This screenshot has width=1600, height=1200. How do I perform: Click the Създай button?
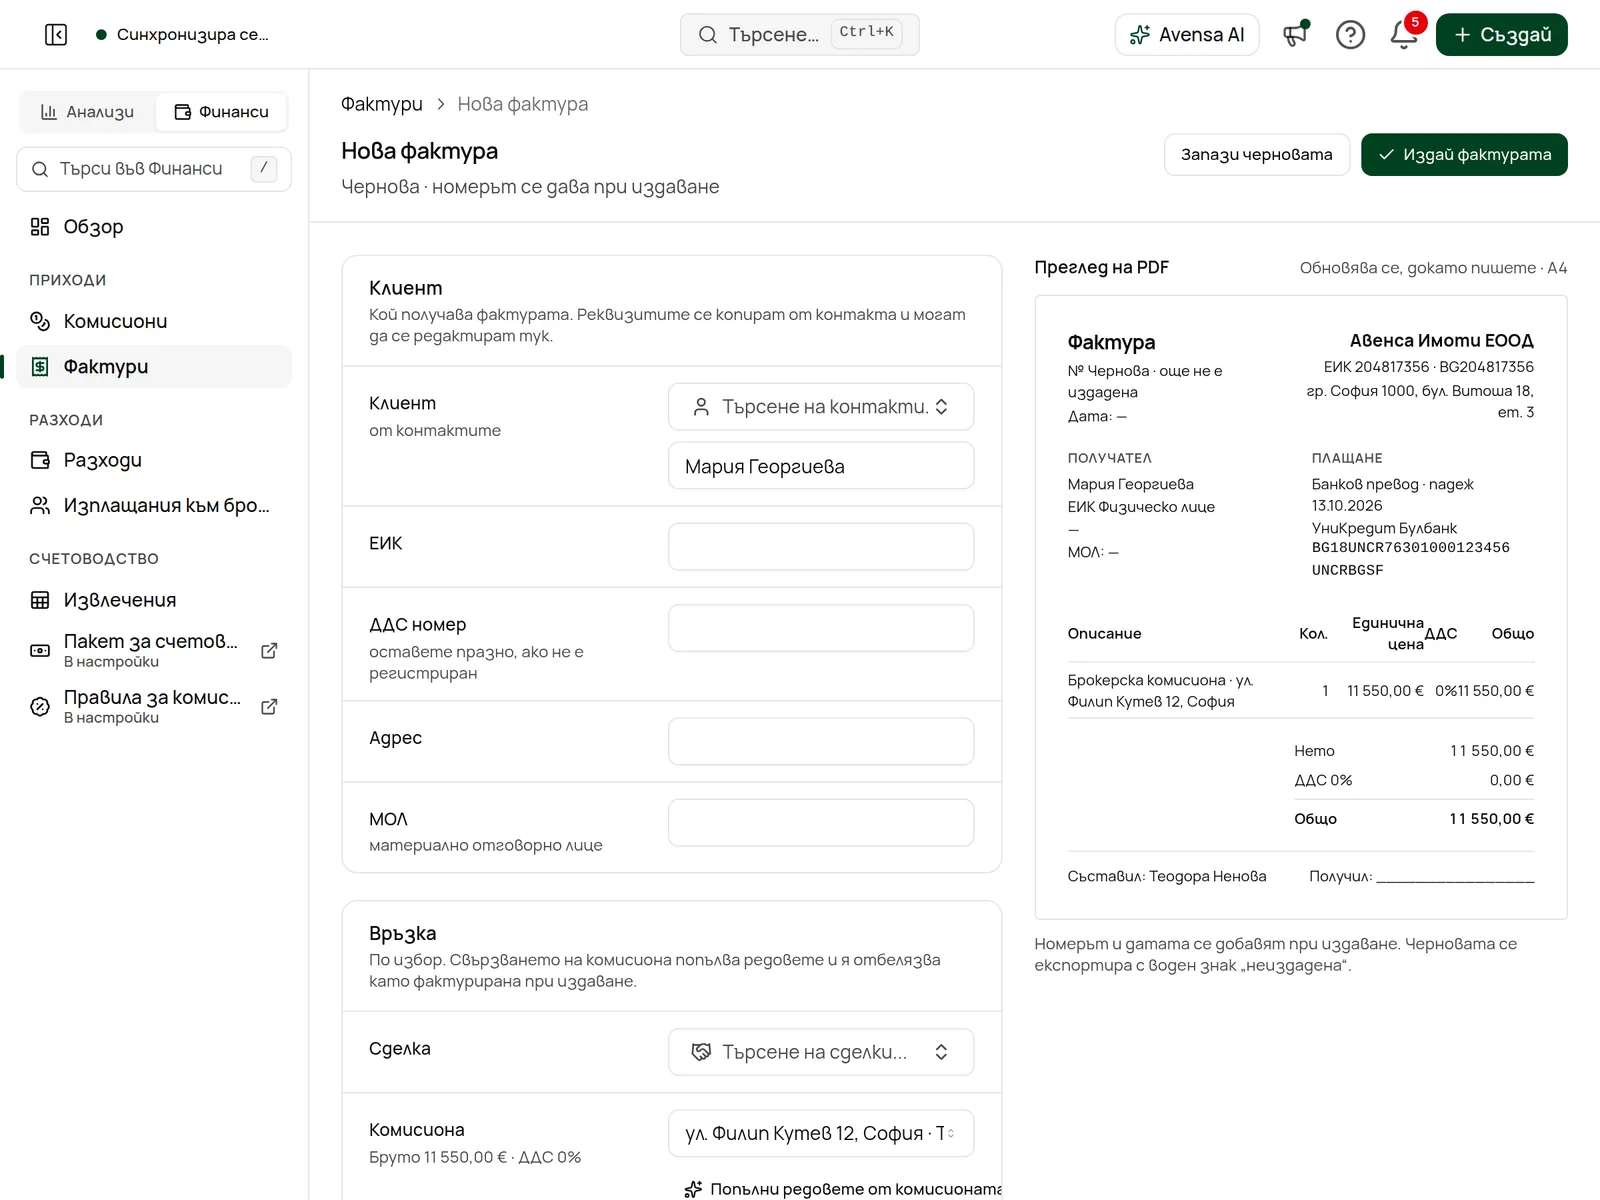pos(1502,35)
